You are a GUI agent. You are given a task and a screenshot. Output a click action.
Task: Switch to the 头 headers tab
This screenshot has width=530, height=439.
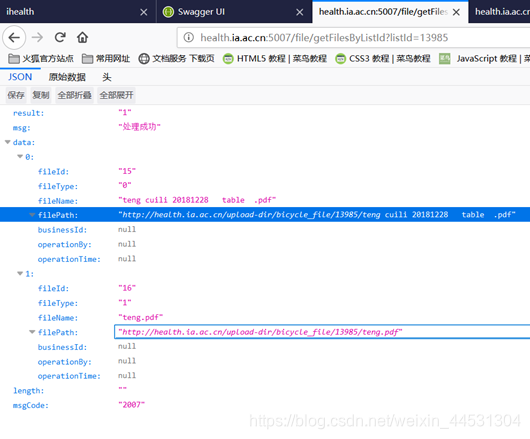107,77
